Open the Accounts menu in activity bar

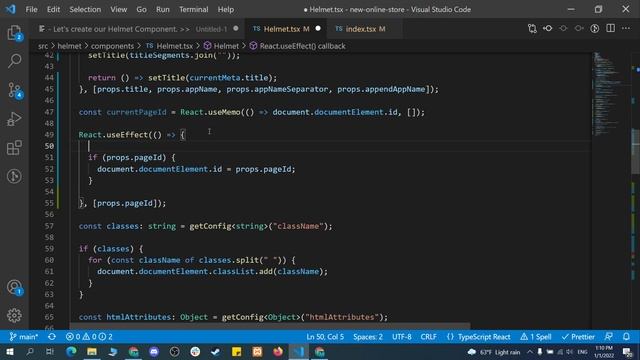(x=15, y=287)
